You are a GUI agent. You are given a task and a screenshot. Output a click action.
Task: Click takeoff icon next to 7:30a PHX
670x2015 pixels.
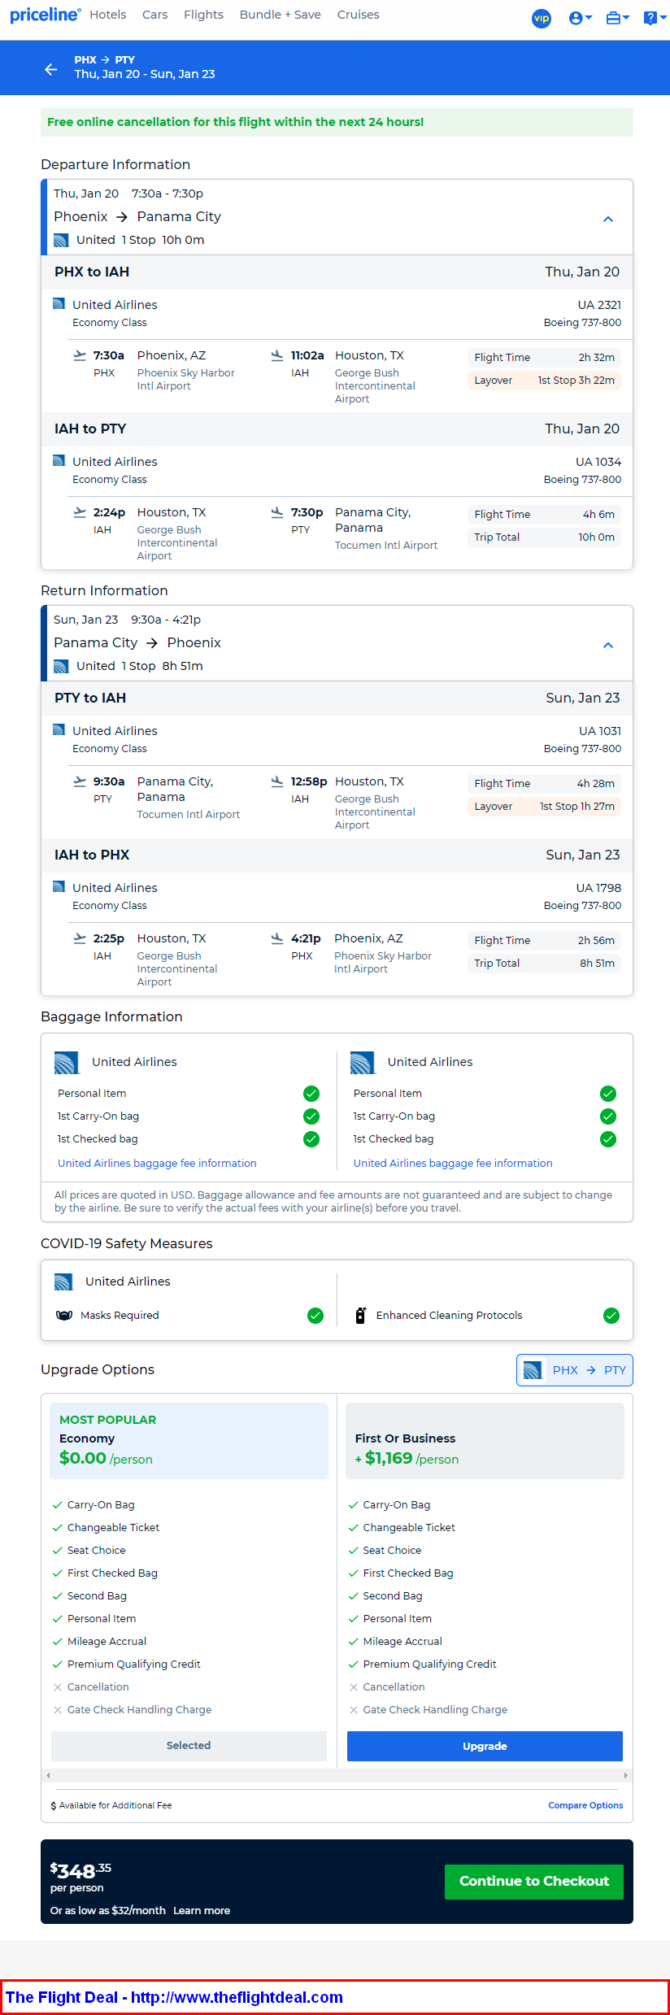click(x=80, y=355)
